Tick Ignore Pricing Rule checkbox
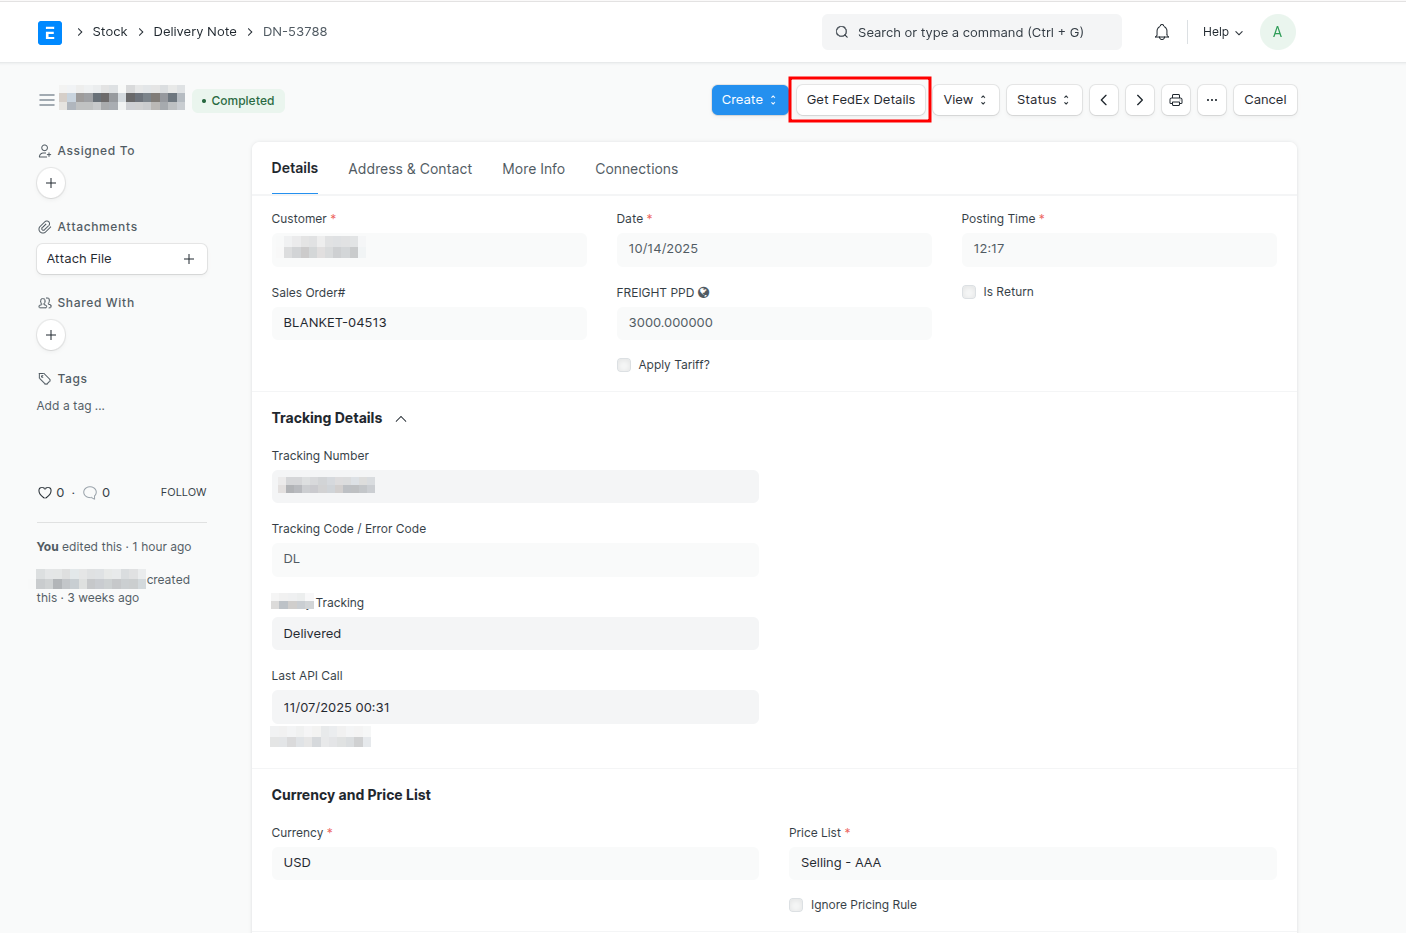 [x=796, y=905]
